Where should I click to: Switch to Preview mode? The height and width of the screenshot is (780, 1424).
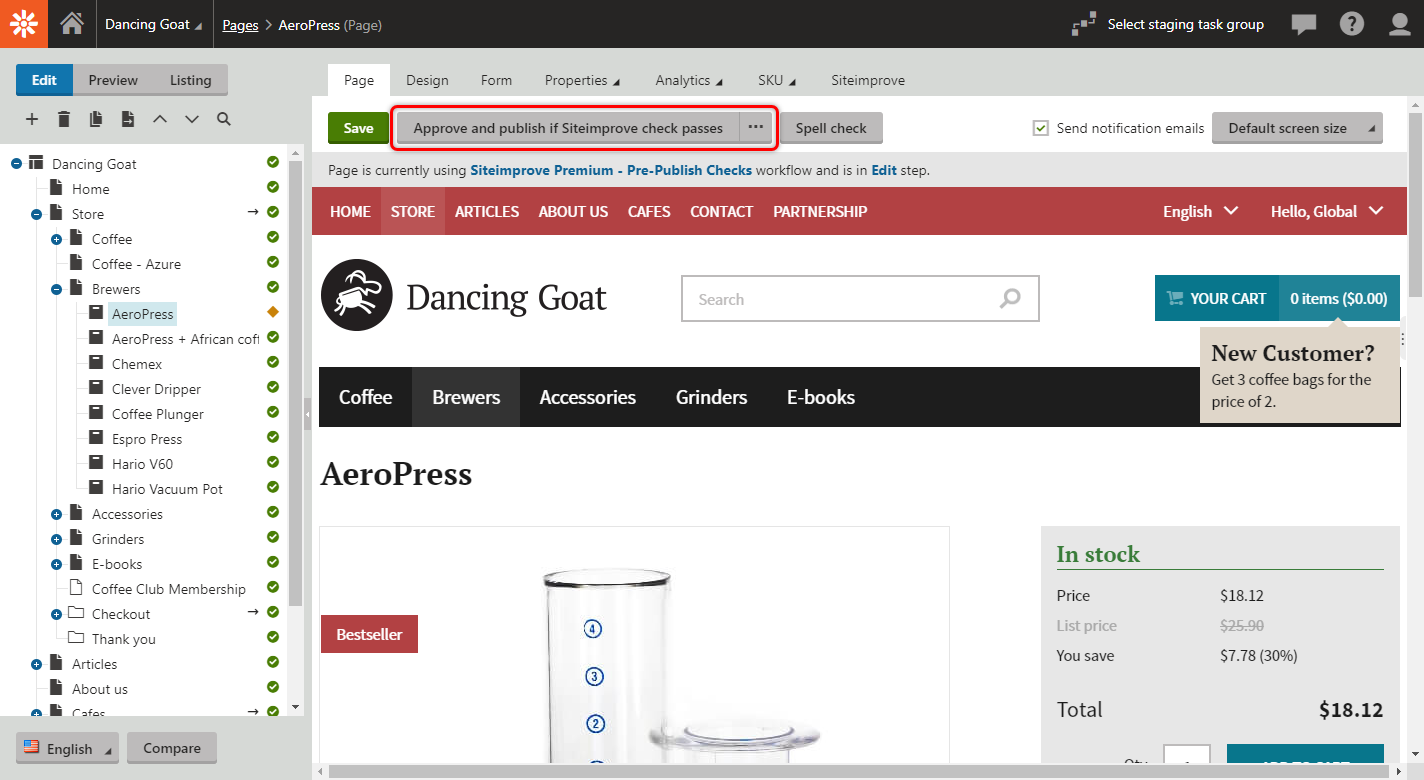113,80
